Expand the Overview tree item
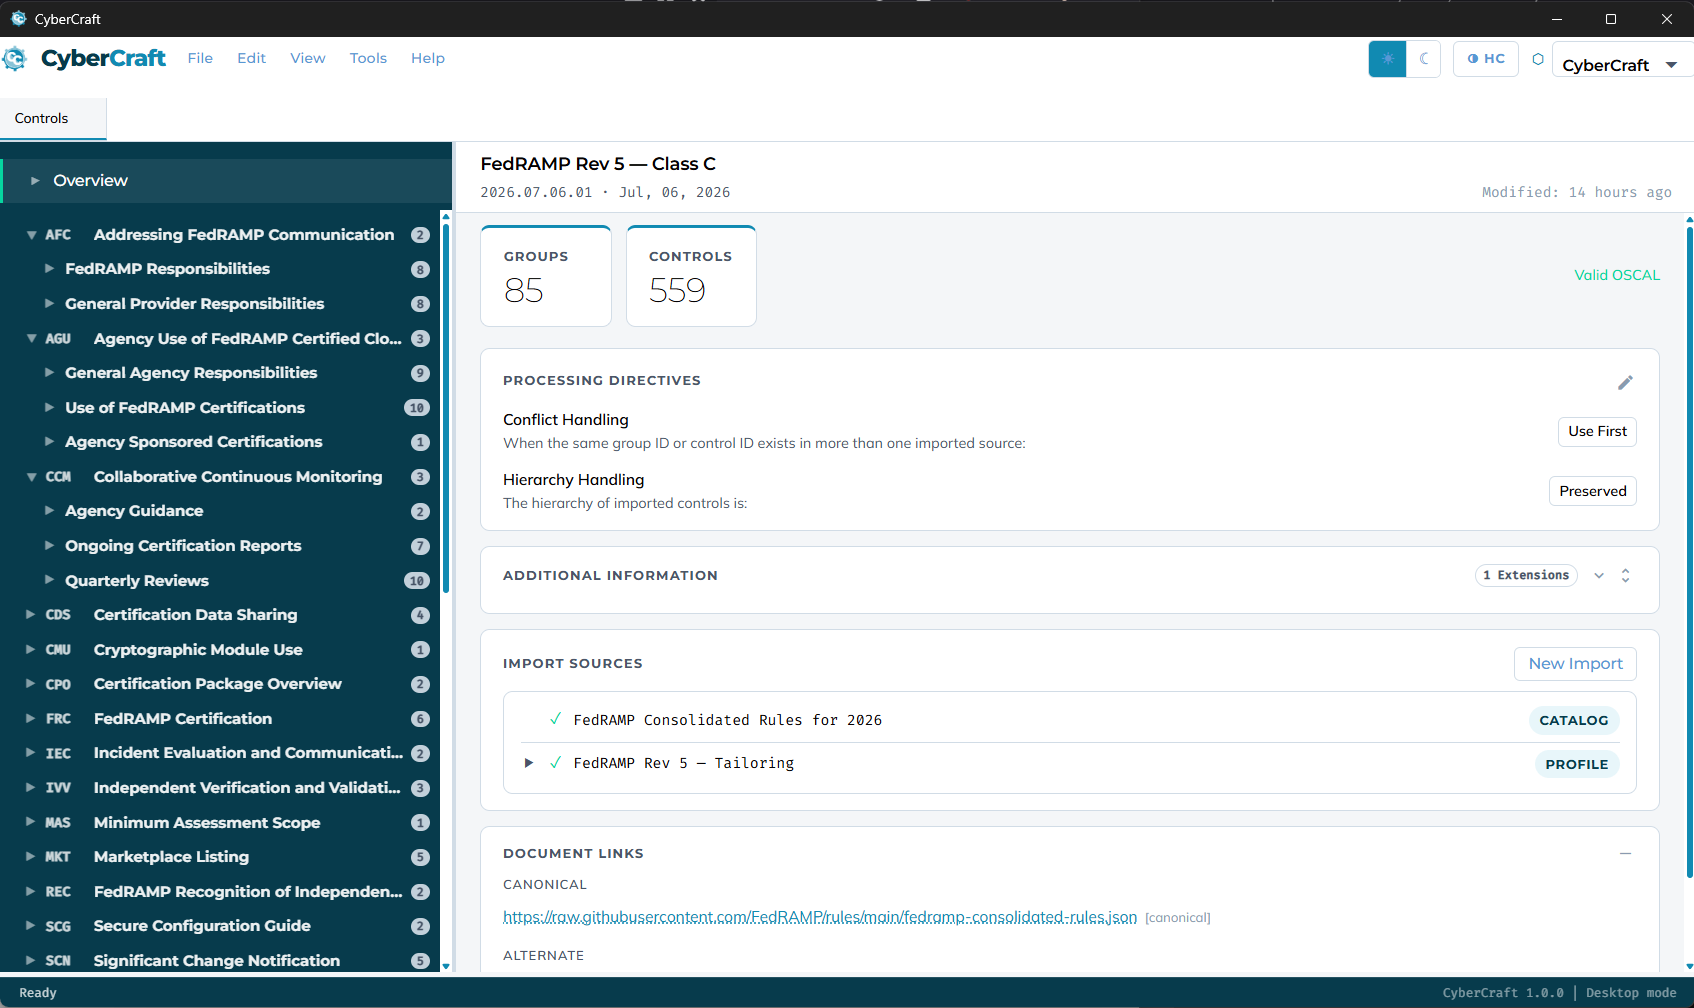 35,181
